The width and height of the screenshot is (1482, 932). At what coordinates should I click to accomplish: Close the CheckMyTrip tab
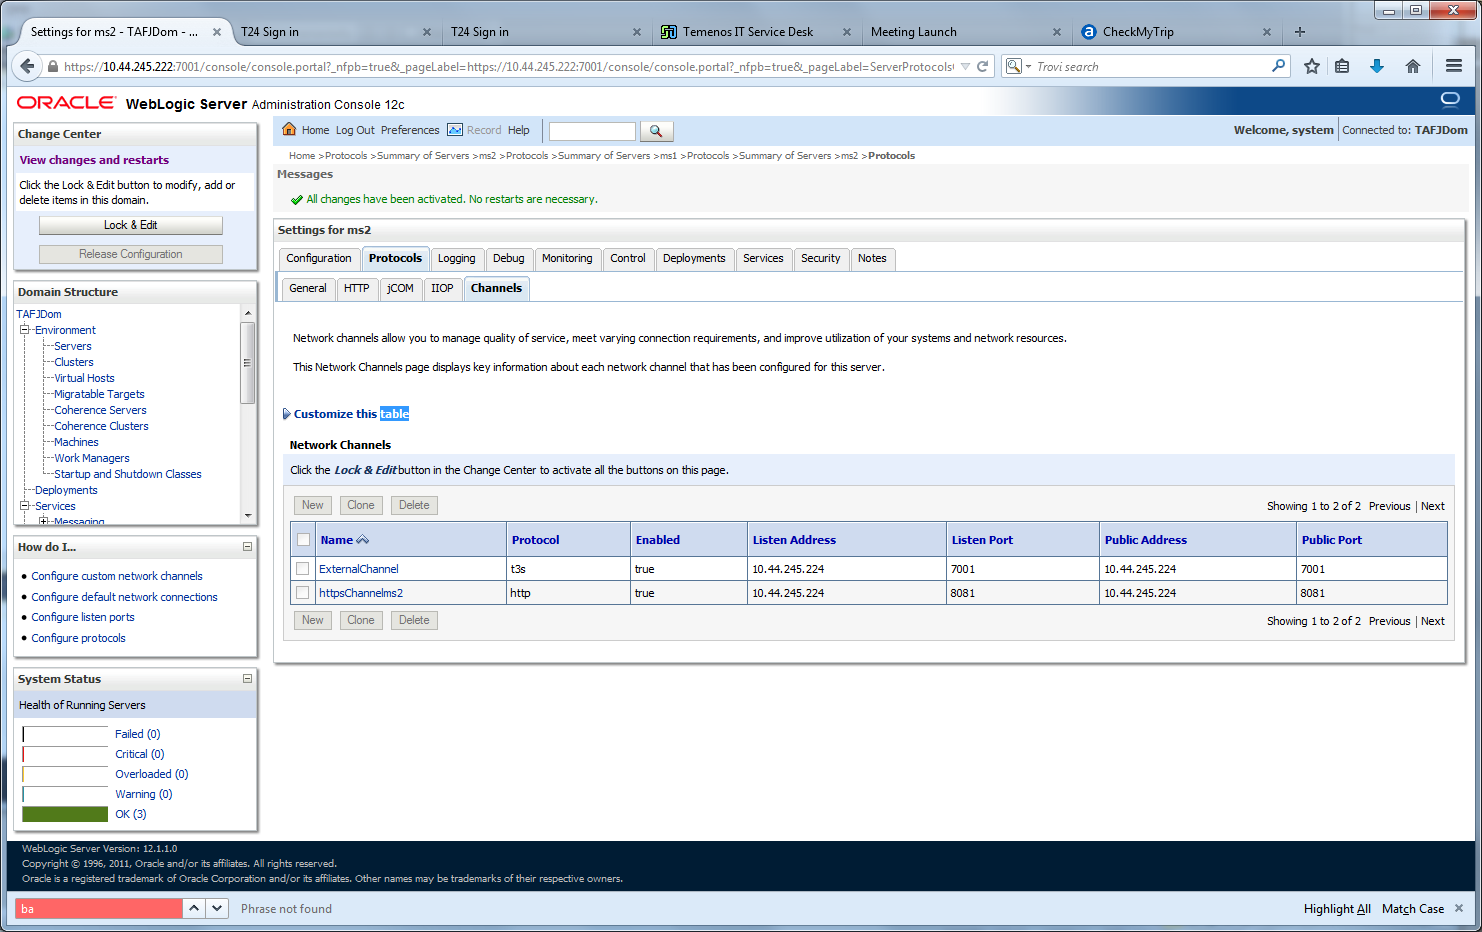coord(1267,32)
